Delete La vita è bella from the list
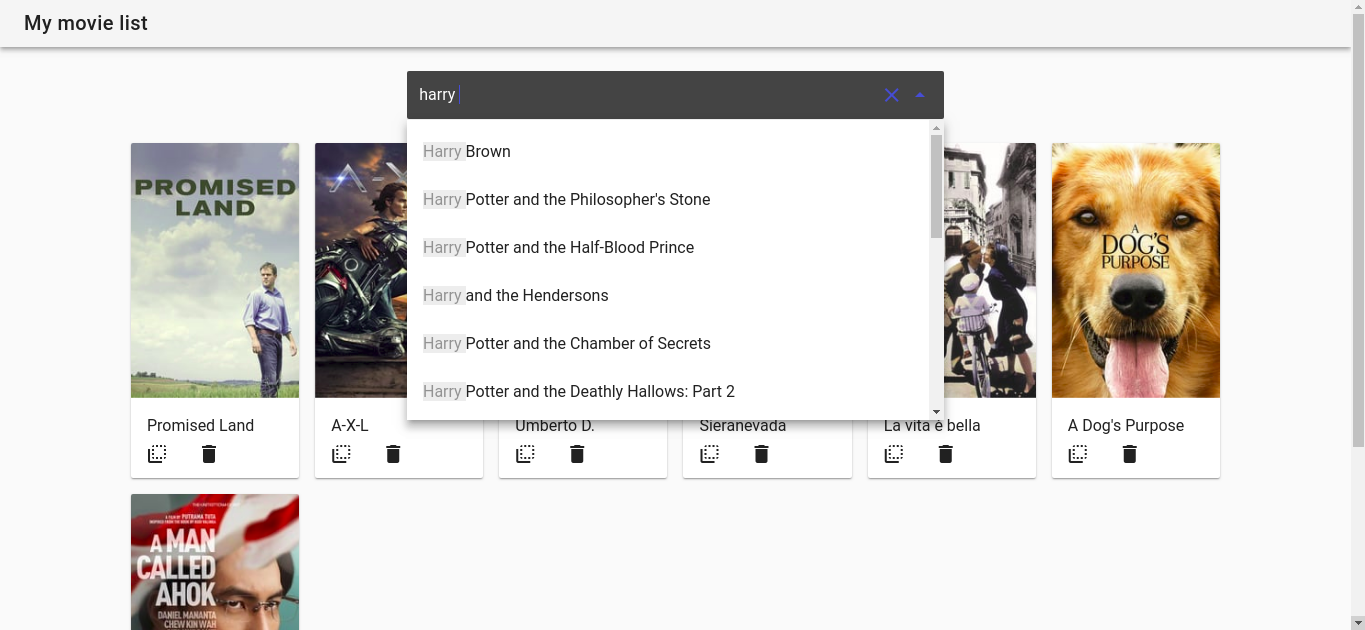 (946, 454)
